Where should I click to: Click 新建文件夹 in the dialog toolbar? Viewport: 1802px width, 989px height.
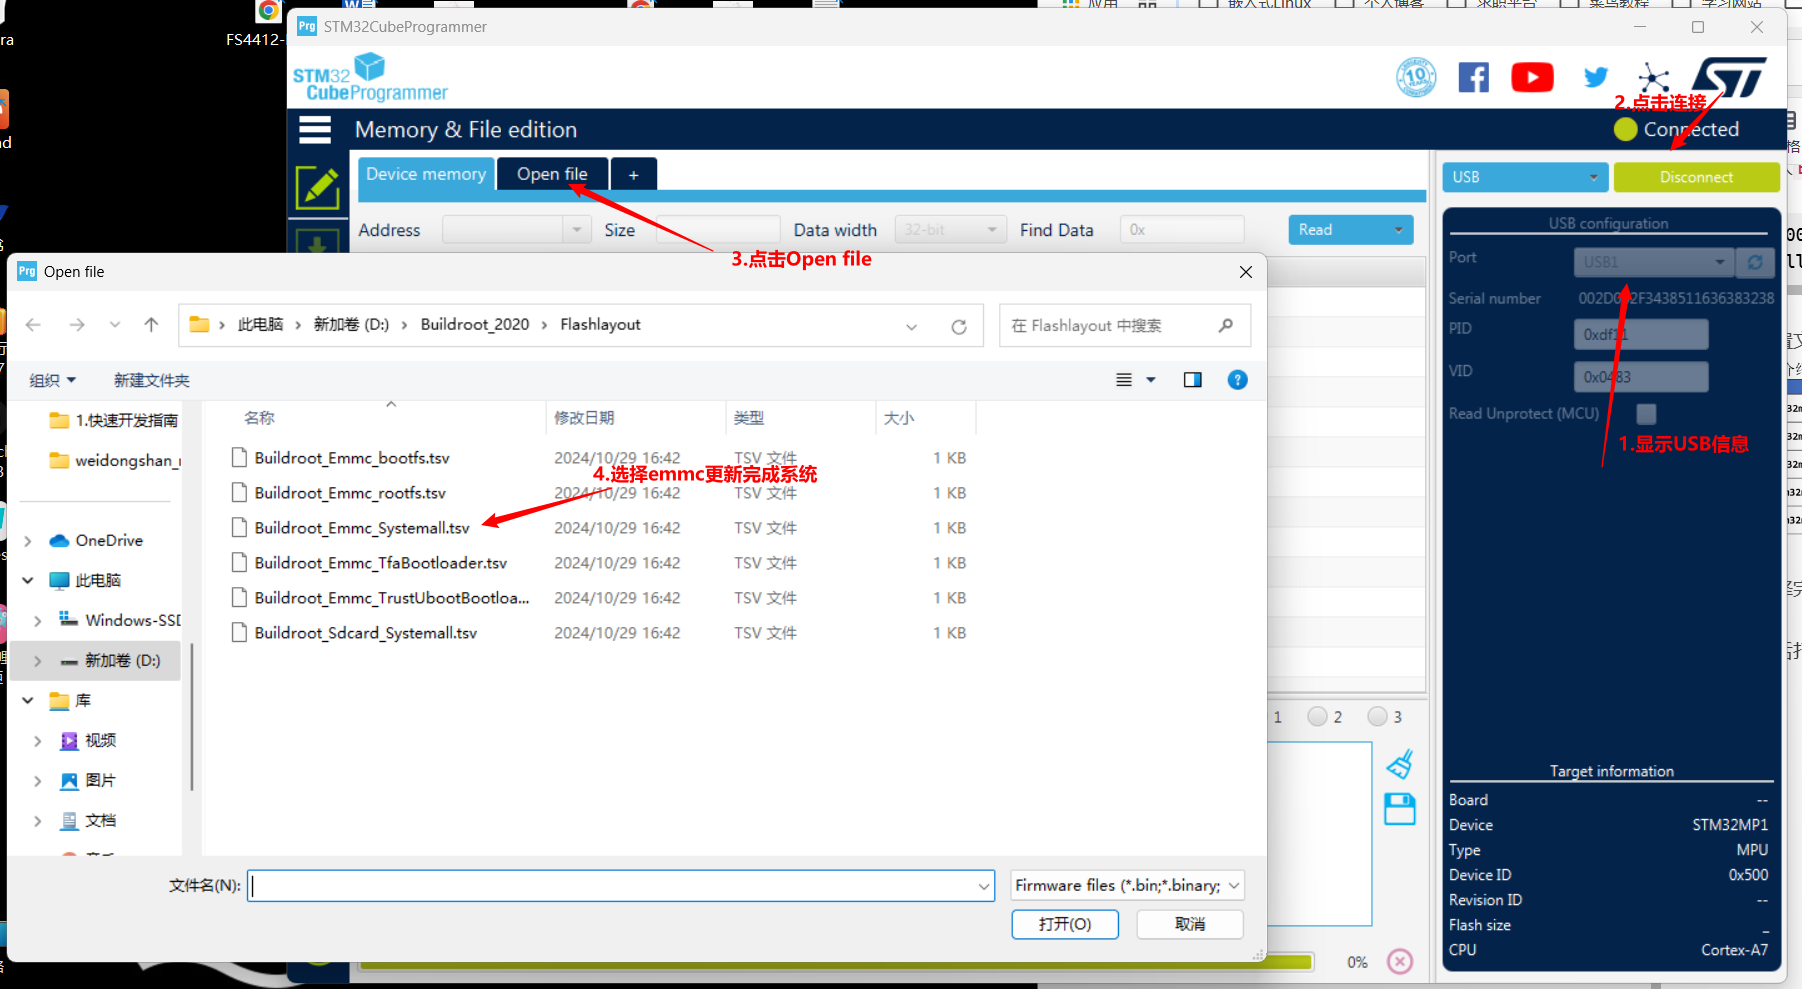tap(151, 380)
